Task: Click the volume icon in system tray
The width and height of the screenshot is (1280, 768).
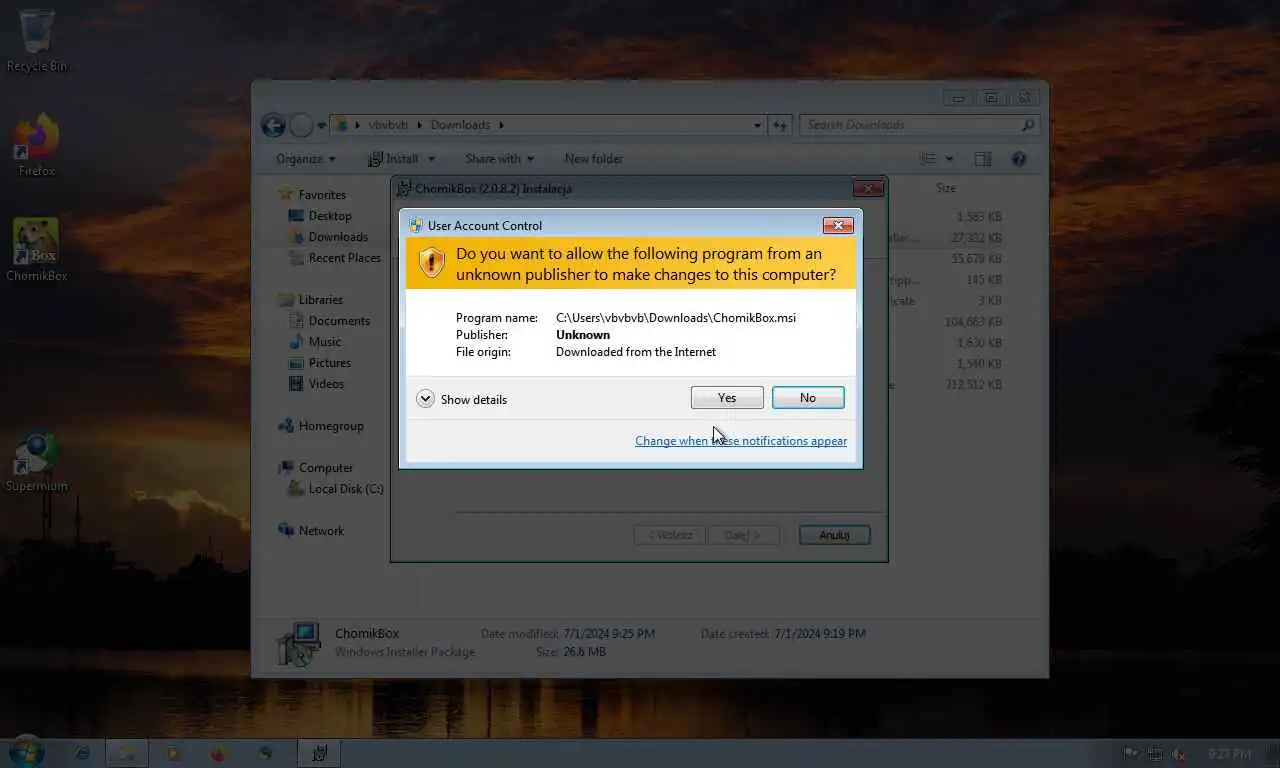Action: [x=1180, y=754]
